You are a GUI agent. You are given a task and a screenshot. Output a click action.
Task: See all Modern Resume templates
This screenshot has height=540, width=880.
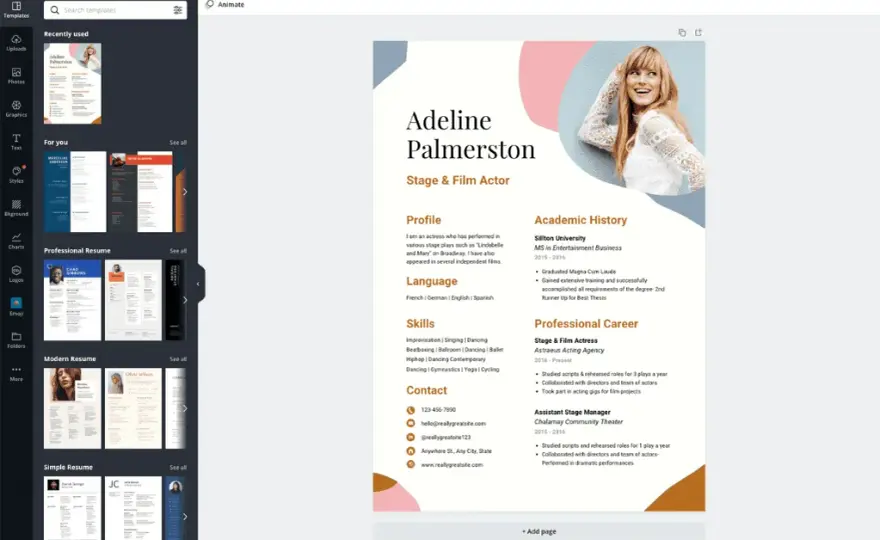coord(178,359)
